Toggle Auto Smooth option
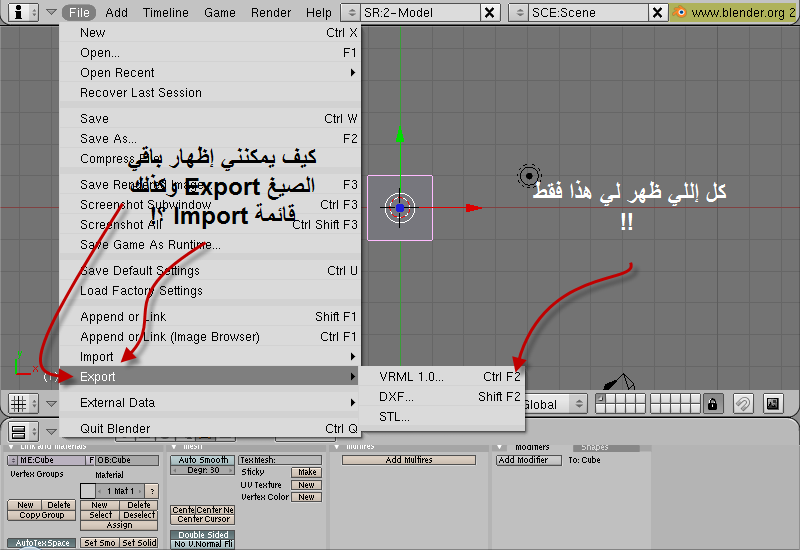Image resolution: width=800 pixels, height=550 pixels. click(x=203, y=460)
